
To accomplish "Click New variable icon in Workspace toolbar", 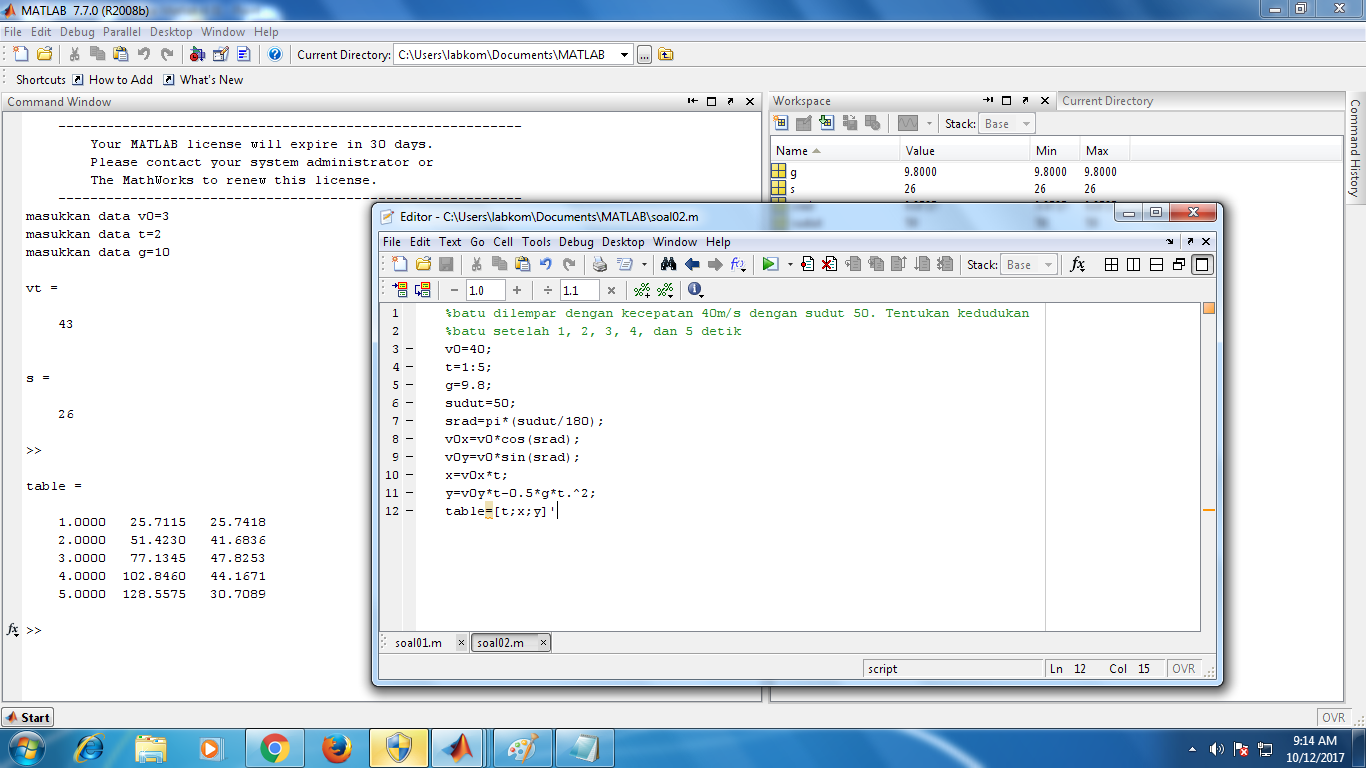I will tap(780, 123).
